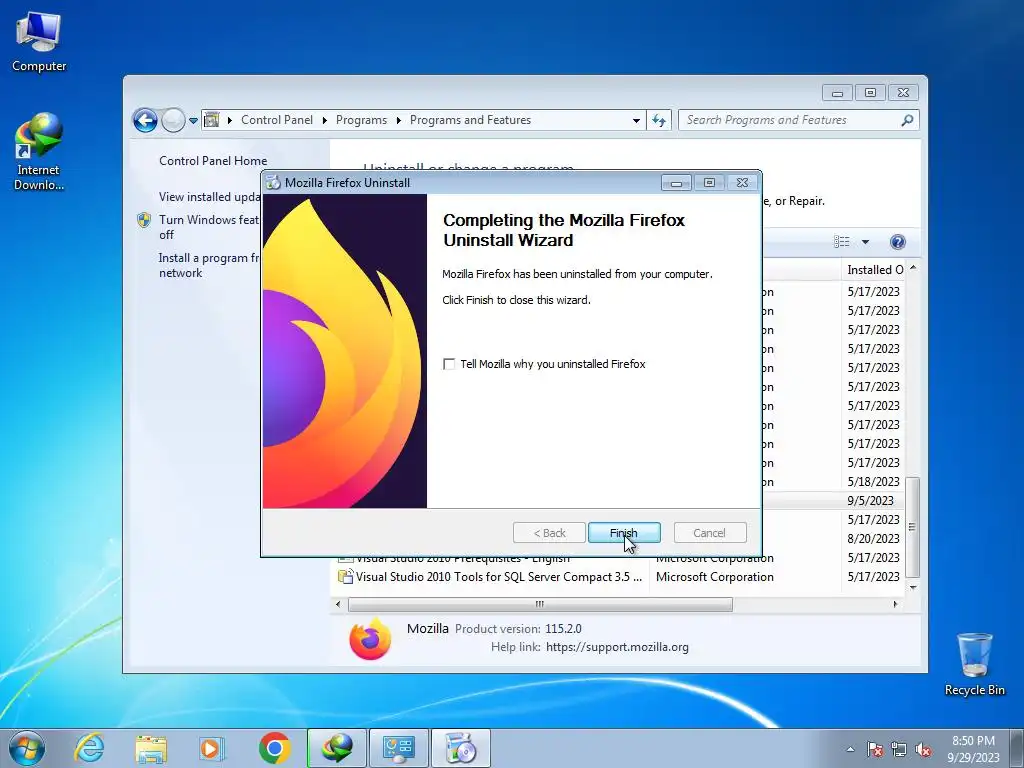Open the Recycle Bin desktop icon
This screenshot has width=1024, height=768.
974,664
